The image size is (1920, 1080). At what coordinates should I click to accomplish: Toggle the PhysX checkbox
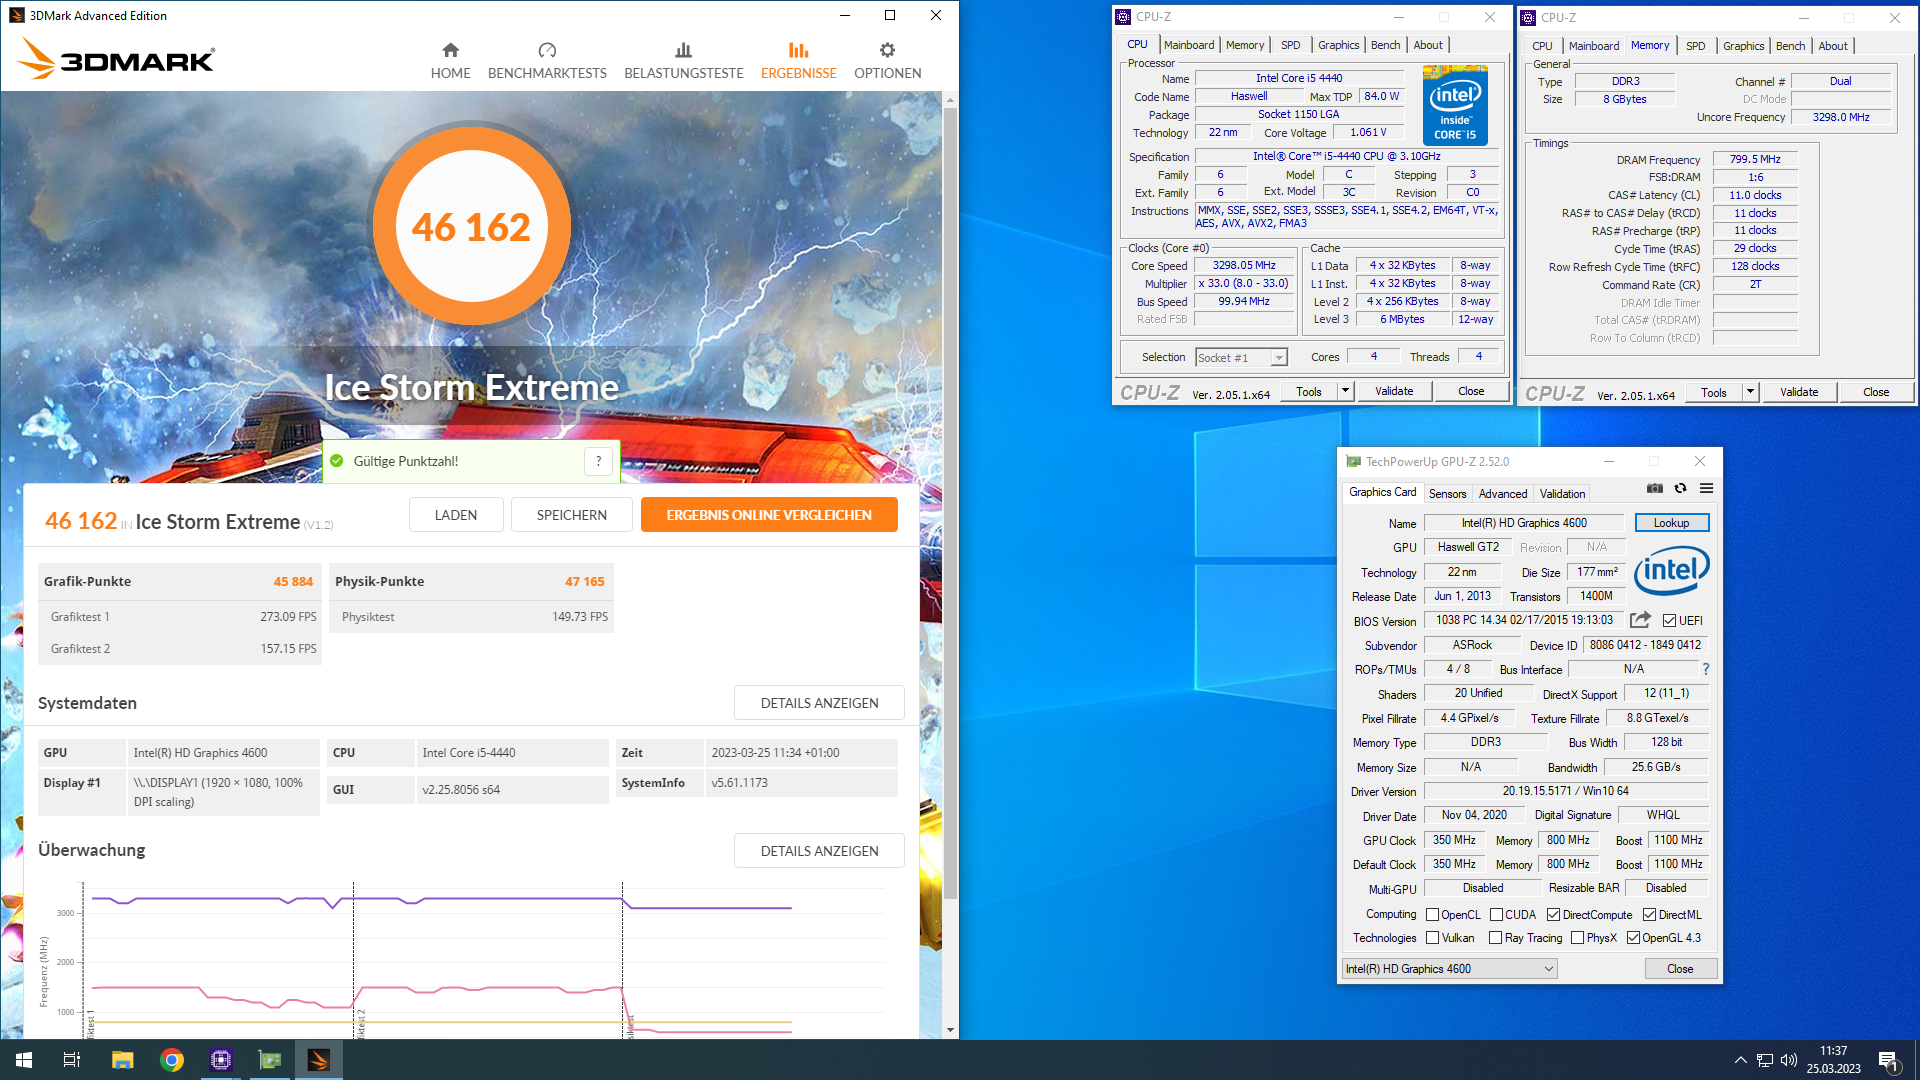pyautogui.click(x=1577, y=938)
